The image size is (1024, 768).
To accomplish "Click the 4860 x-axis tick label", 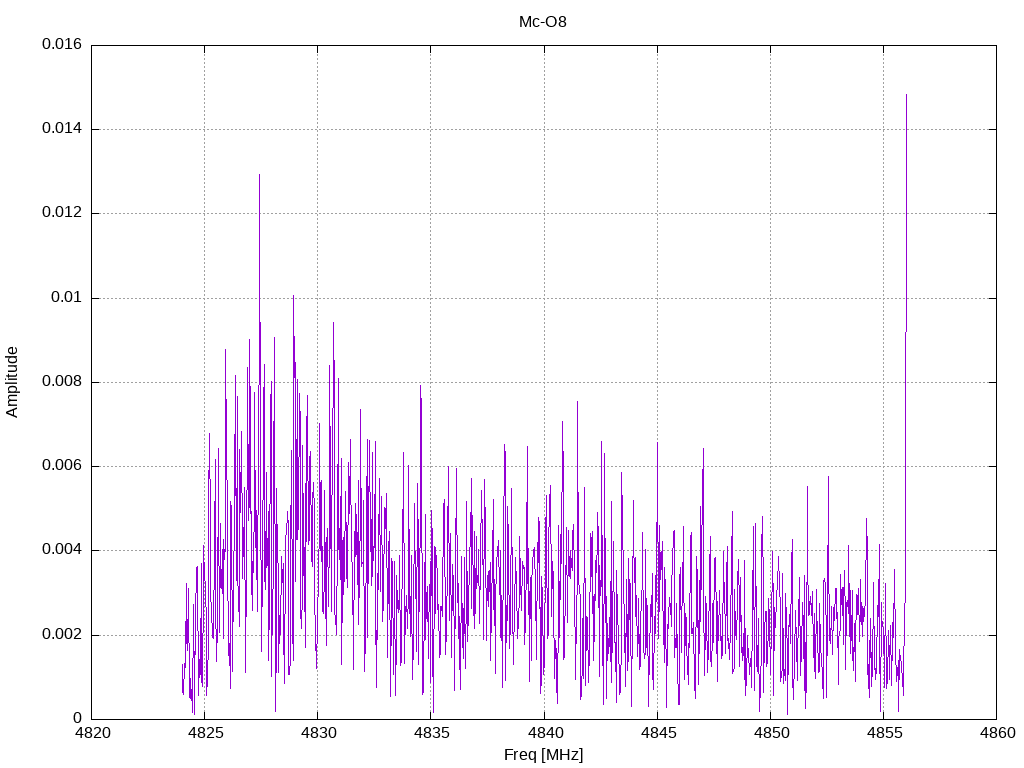I will (x=997, y=733).
